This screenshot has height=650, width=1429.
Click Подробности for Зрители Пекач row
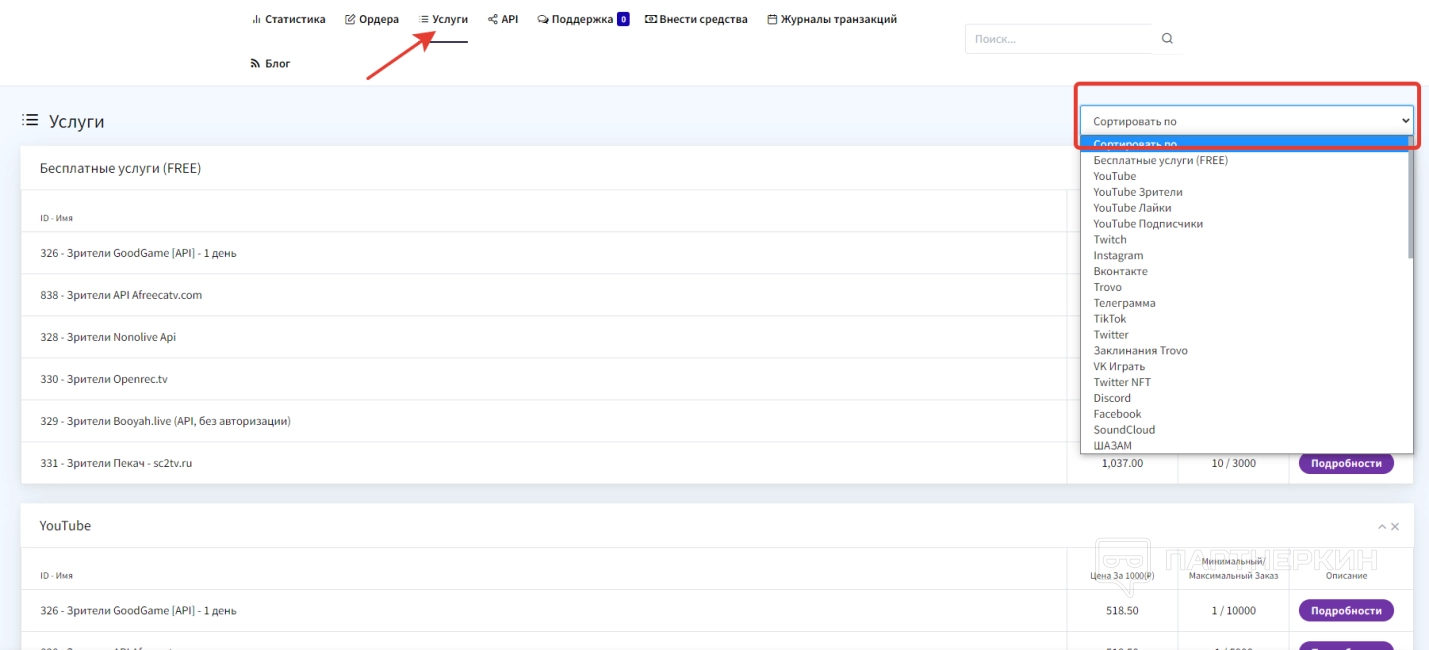(x=1346, y=463)
